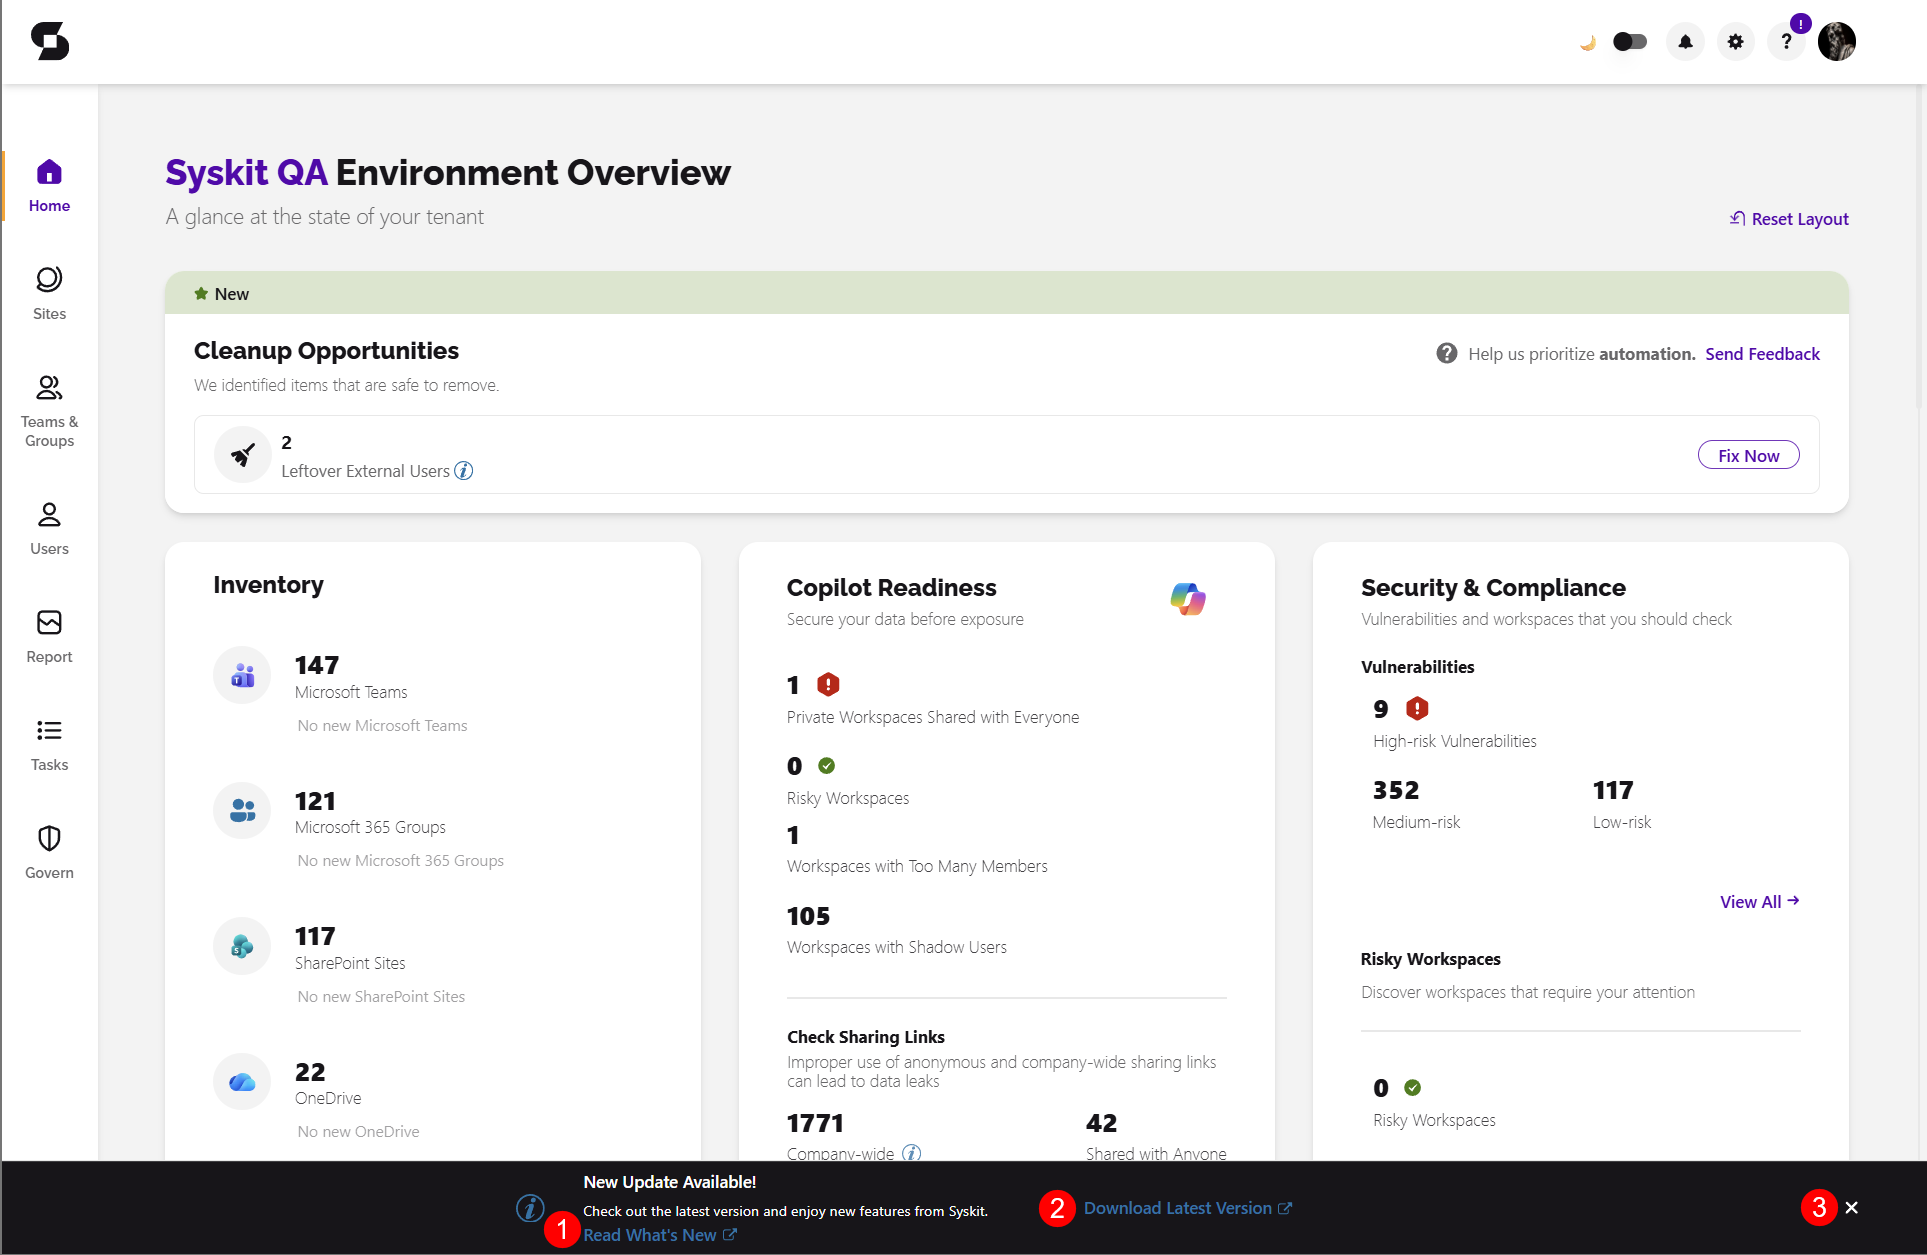Image resolution: width=1927 pixels, height=1255 pixels.
Task: Click the 352 Medium-risk value
Action: click(1396, 790)
